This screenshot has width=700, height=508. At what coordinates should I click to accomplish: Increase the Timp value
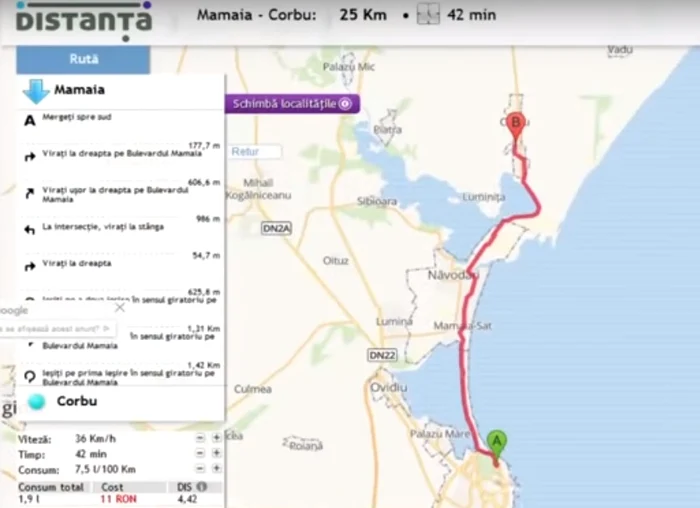[216, 453]
